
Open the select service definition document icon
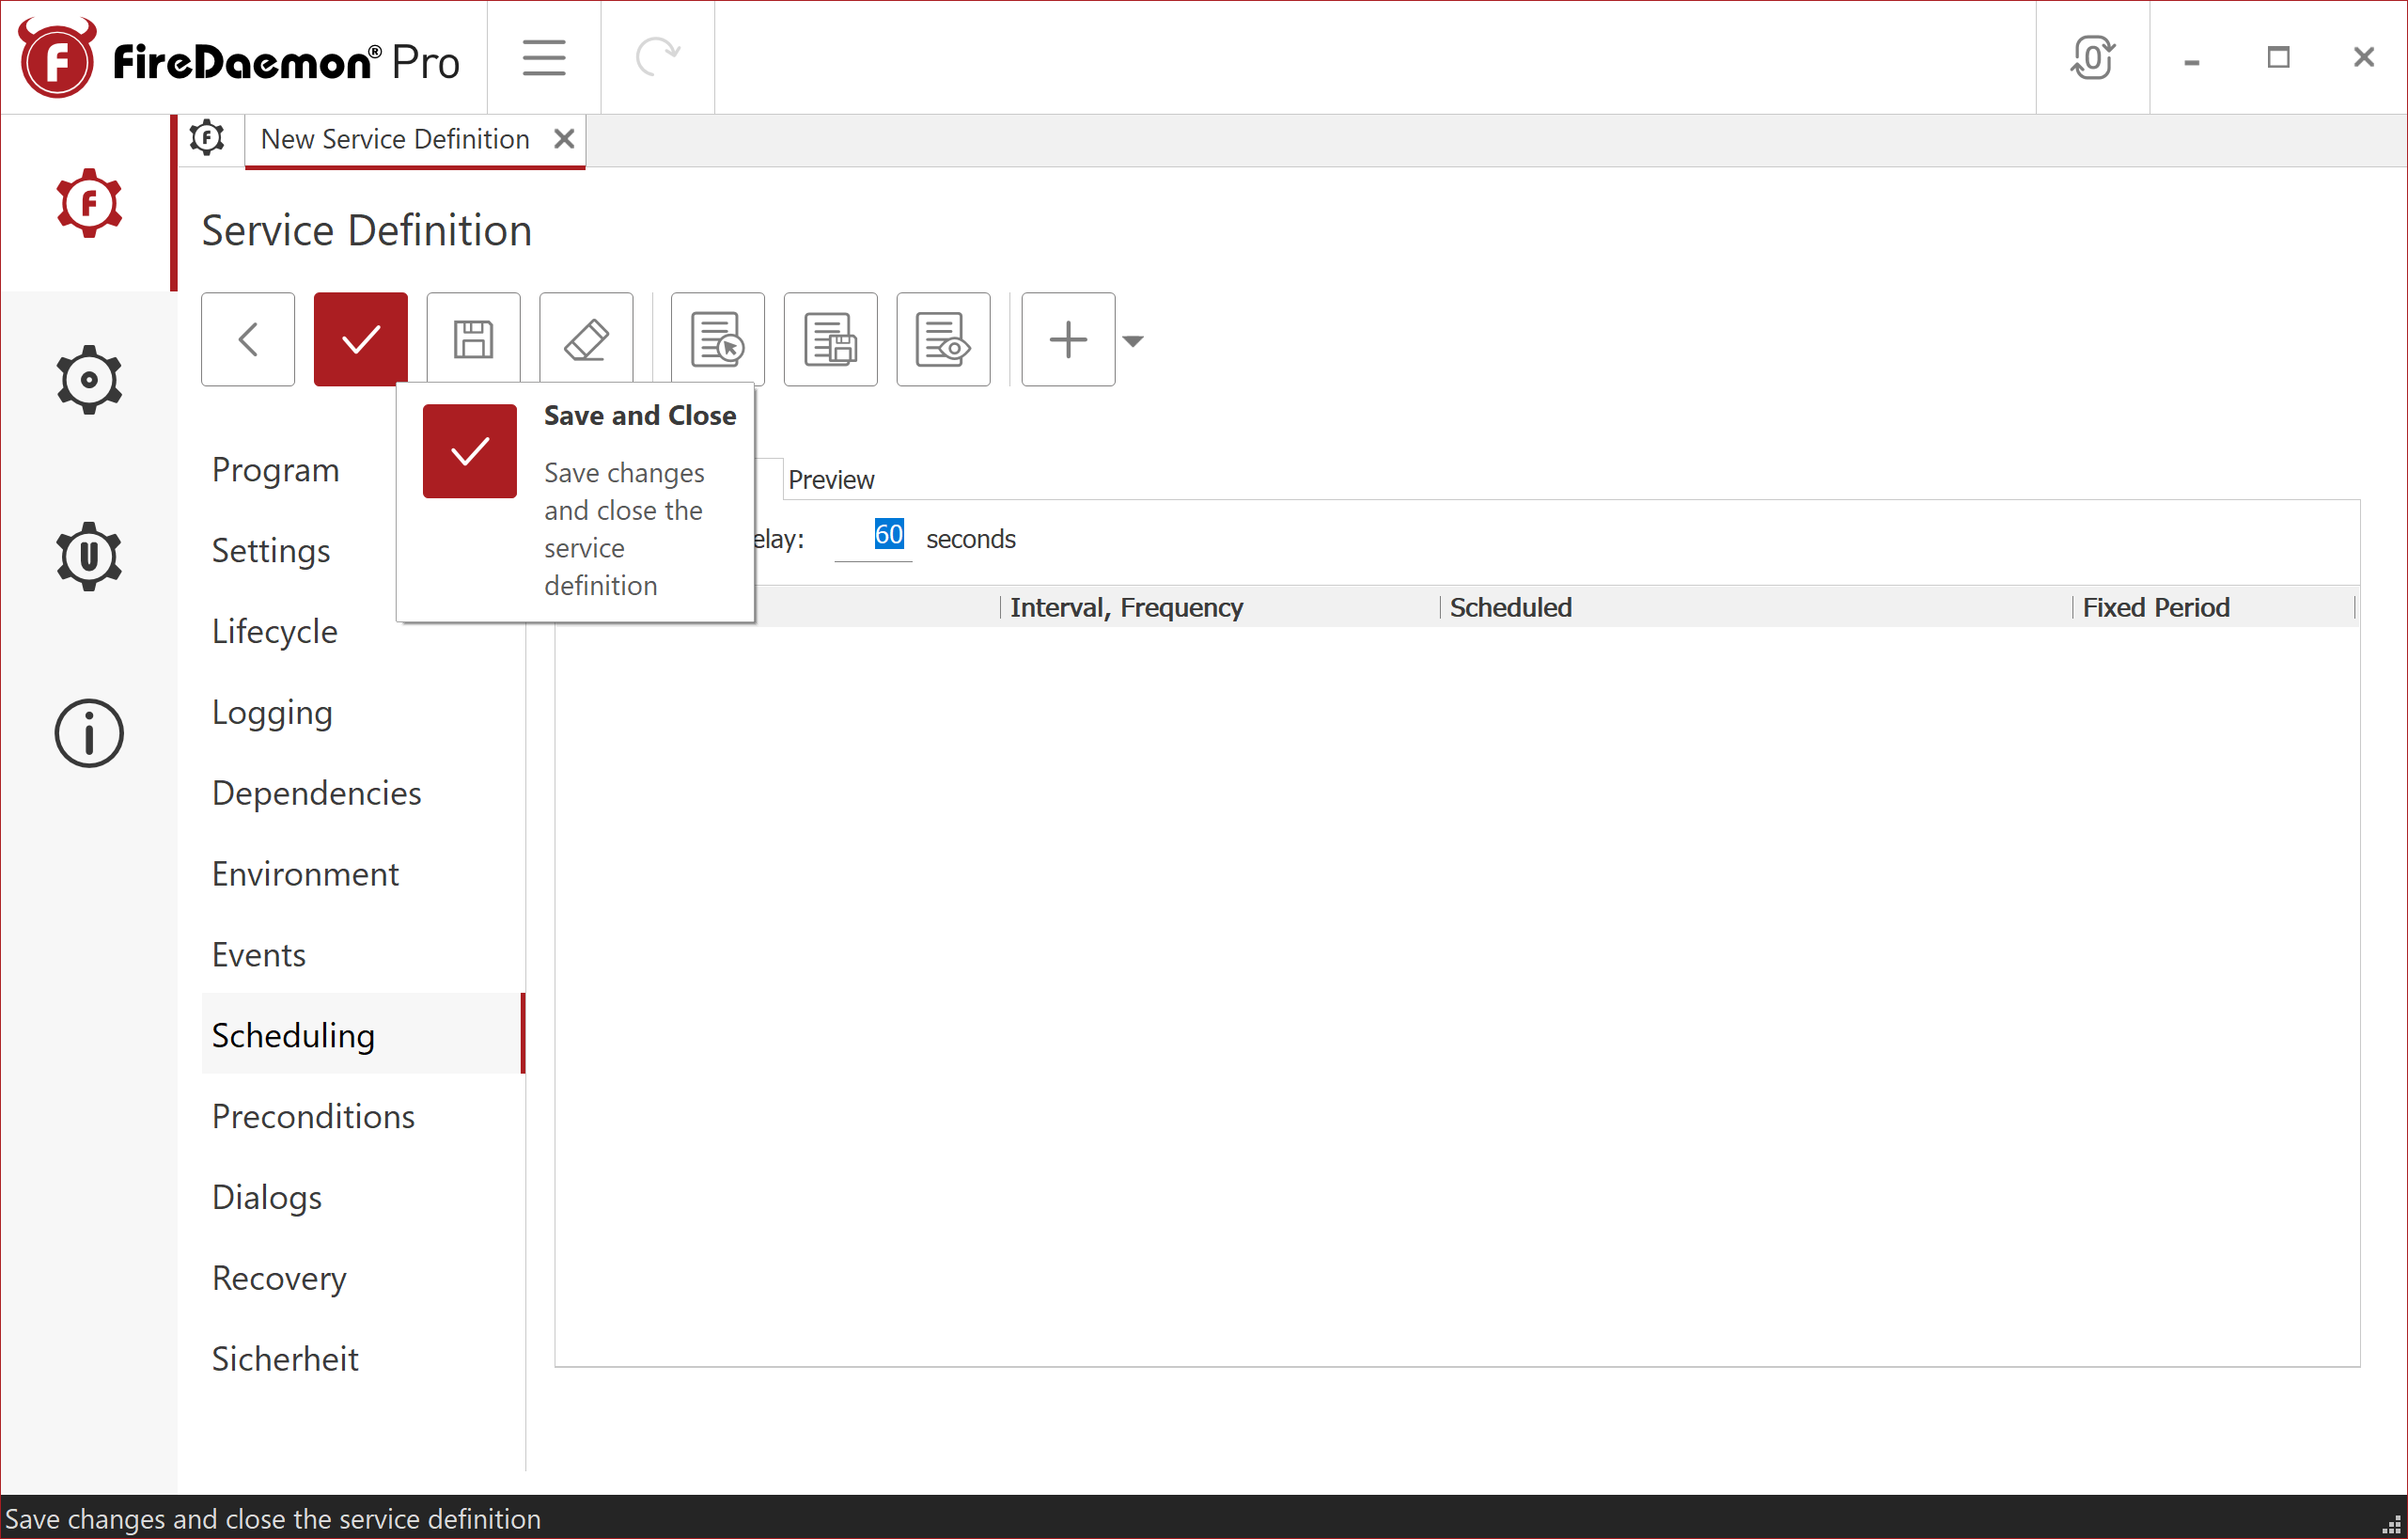coord(716,339)
